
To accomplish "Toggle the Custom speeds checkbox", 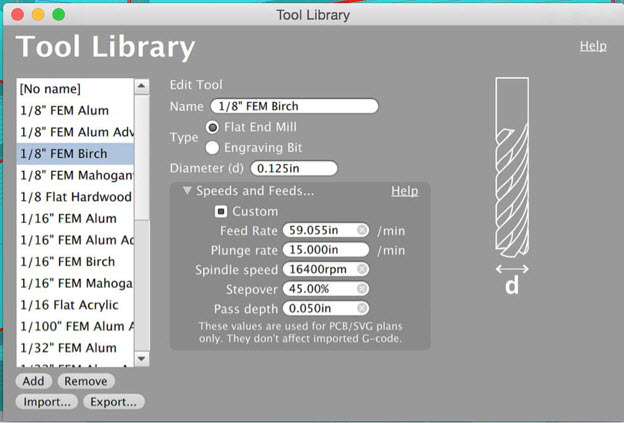I will (221, 212).
